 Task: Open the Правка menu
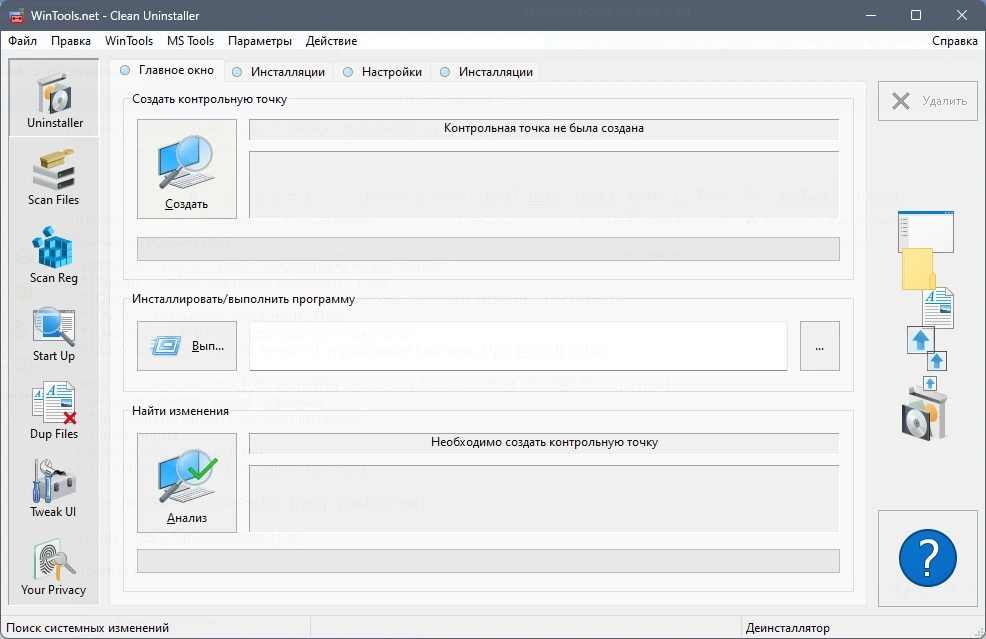pos(70,41)
